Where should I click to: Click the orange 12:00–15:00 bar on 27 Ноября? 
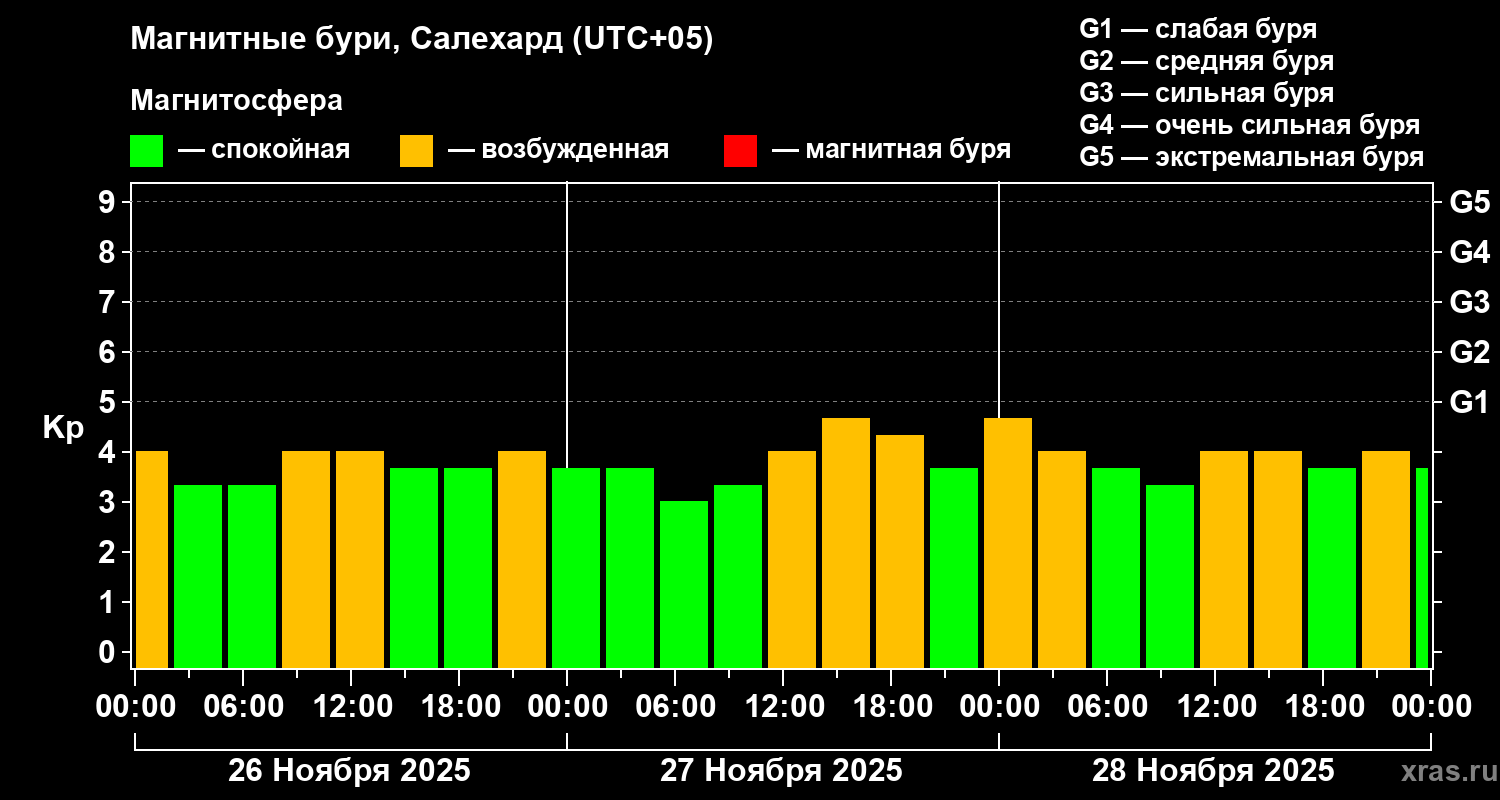point(792,559)
